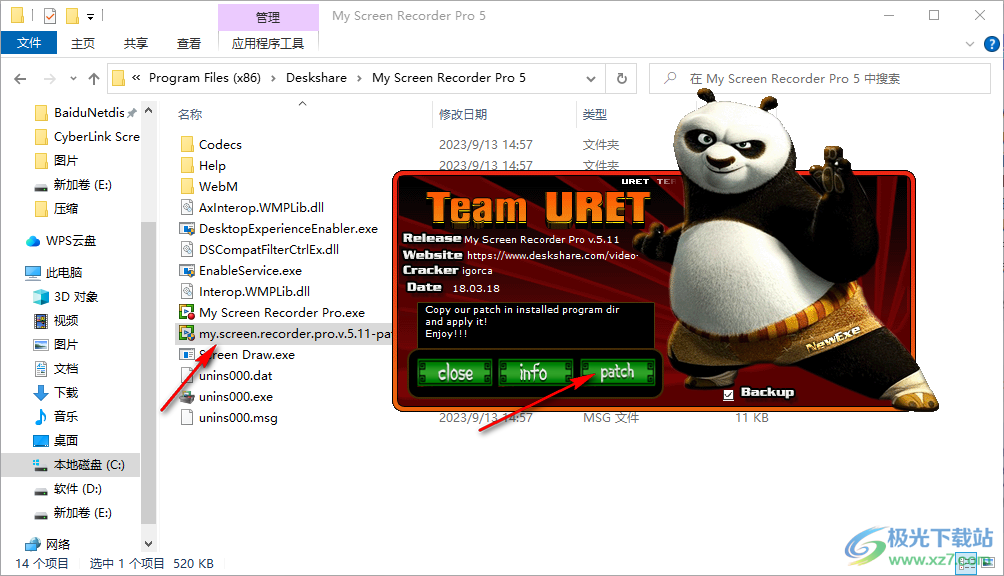Viewport: 1004px width, 576px height.
Task: Switch to the 查看 ribbon tab
Action: pos(191,43)
